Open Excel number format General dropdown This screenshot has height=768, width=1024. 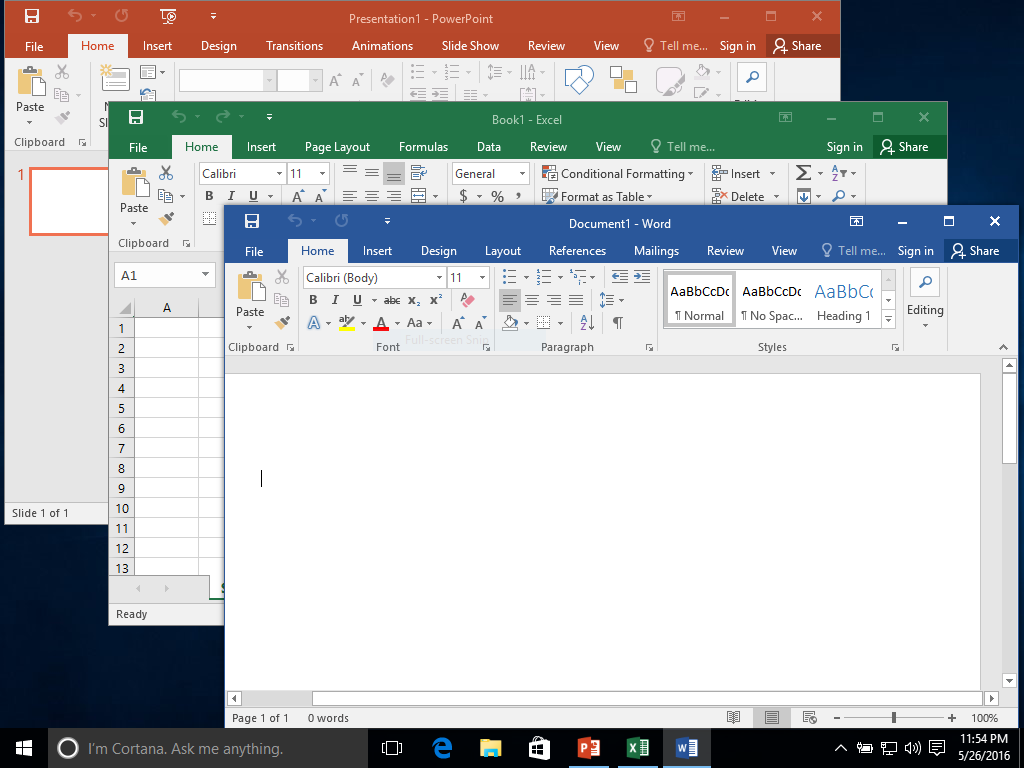pyautogui.click(x=522, y=174)
